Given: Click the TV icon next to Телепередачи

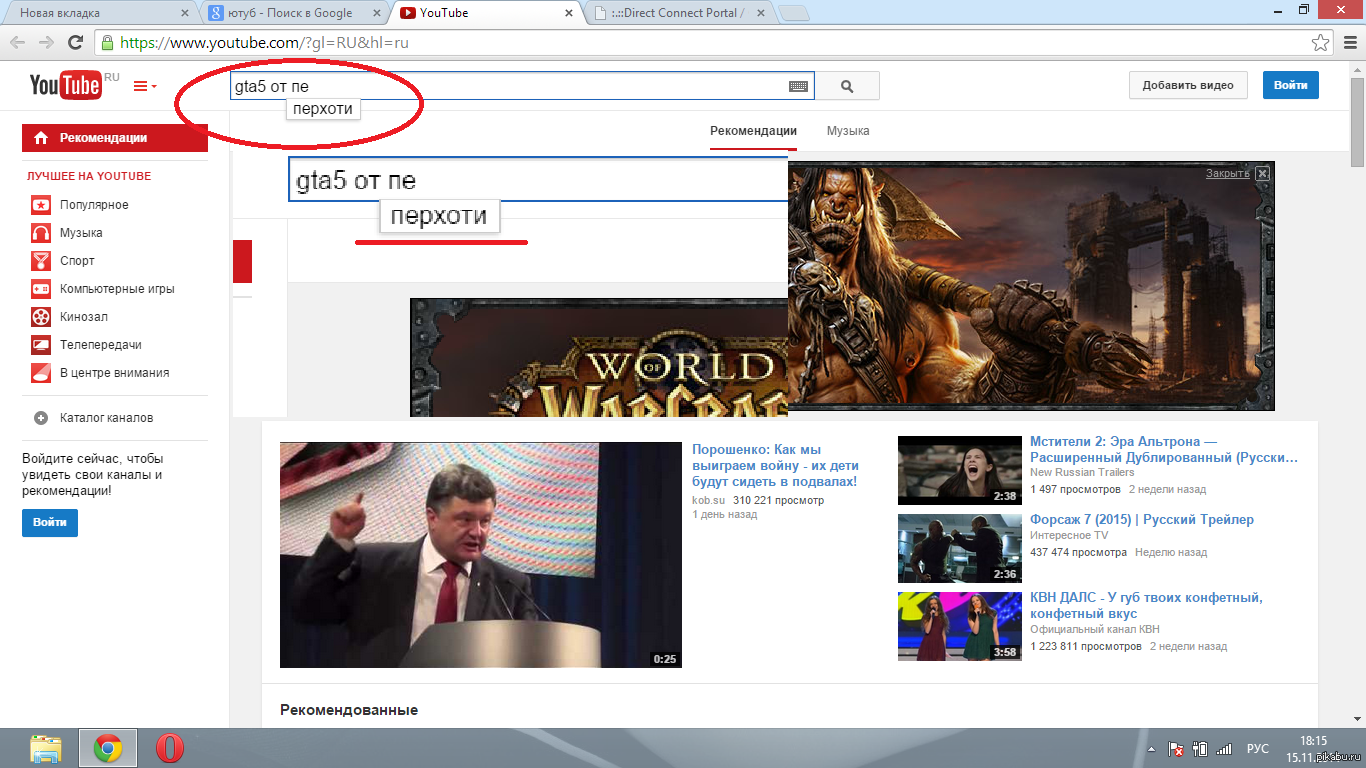Looking at the screenshot, I should (41, 345).
